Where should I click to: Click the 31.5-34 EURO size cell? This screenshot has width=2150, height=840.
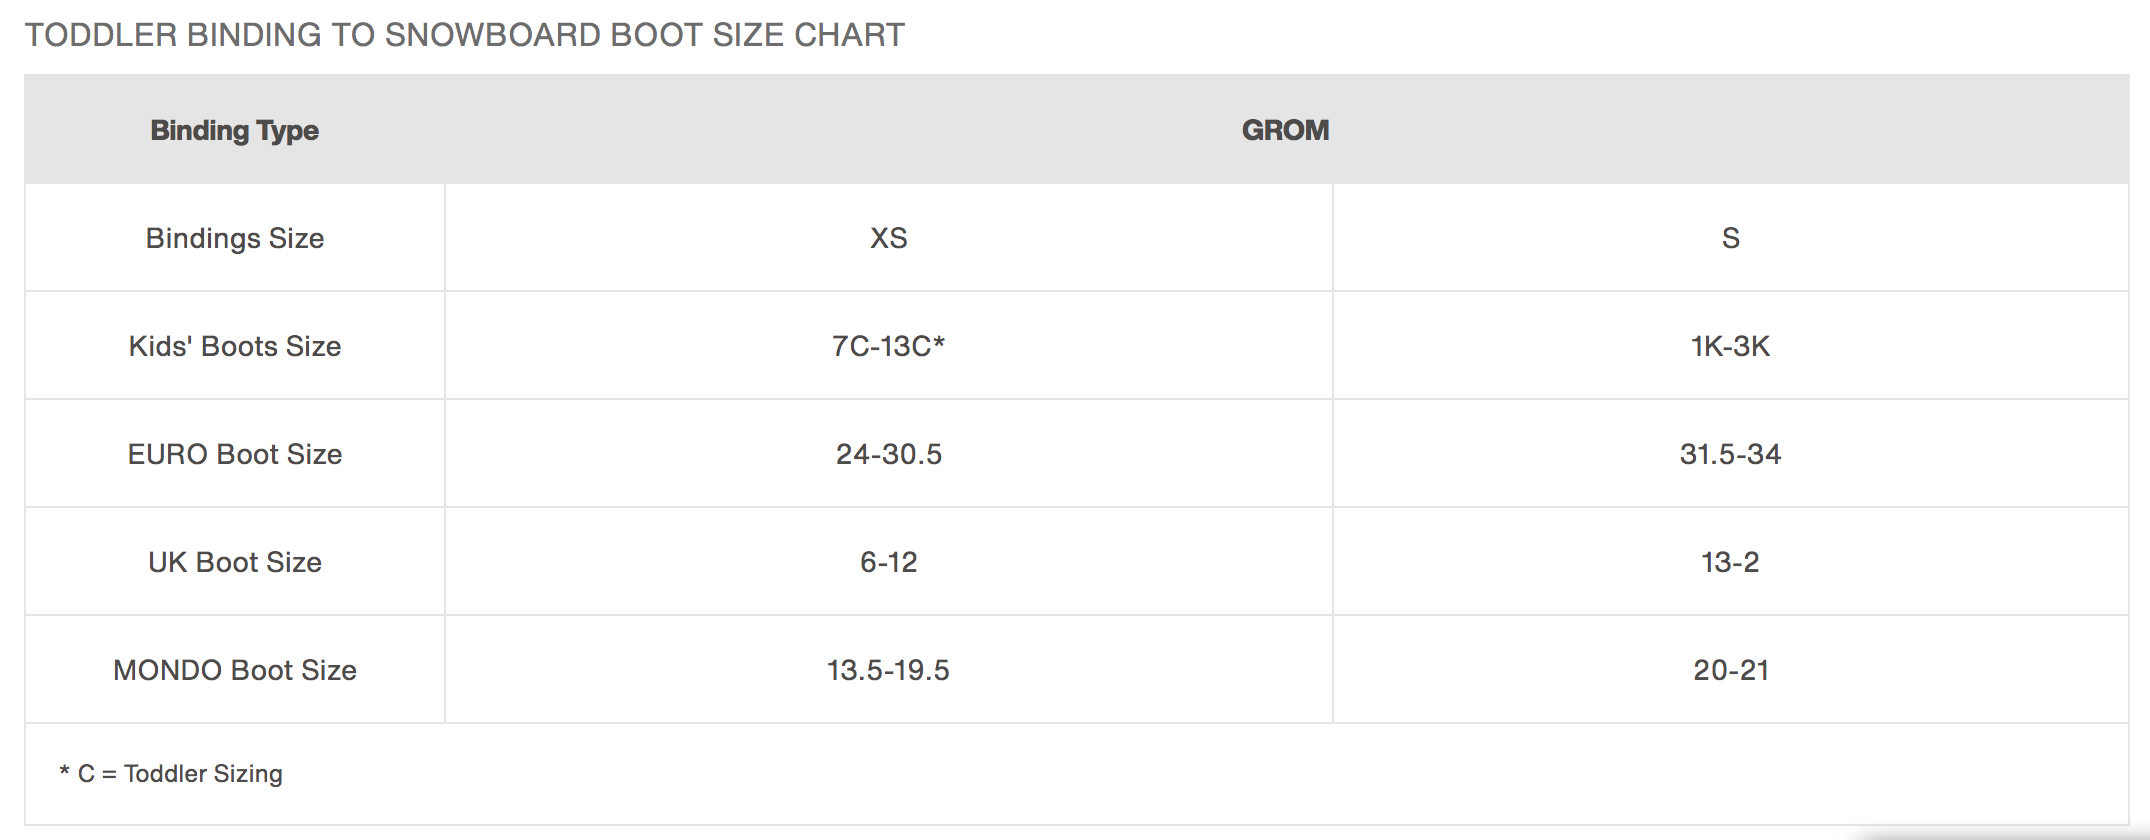coord(1730,454)
